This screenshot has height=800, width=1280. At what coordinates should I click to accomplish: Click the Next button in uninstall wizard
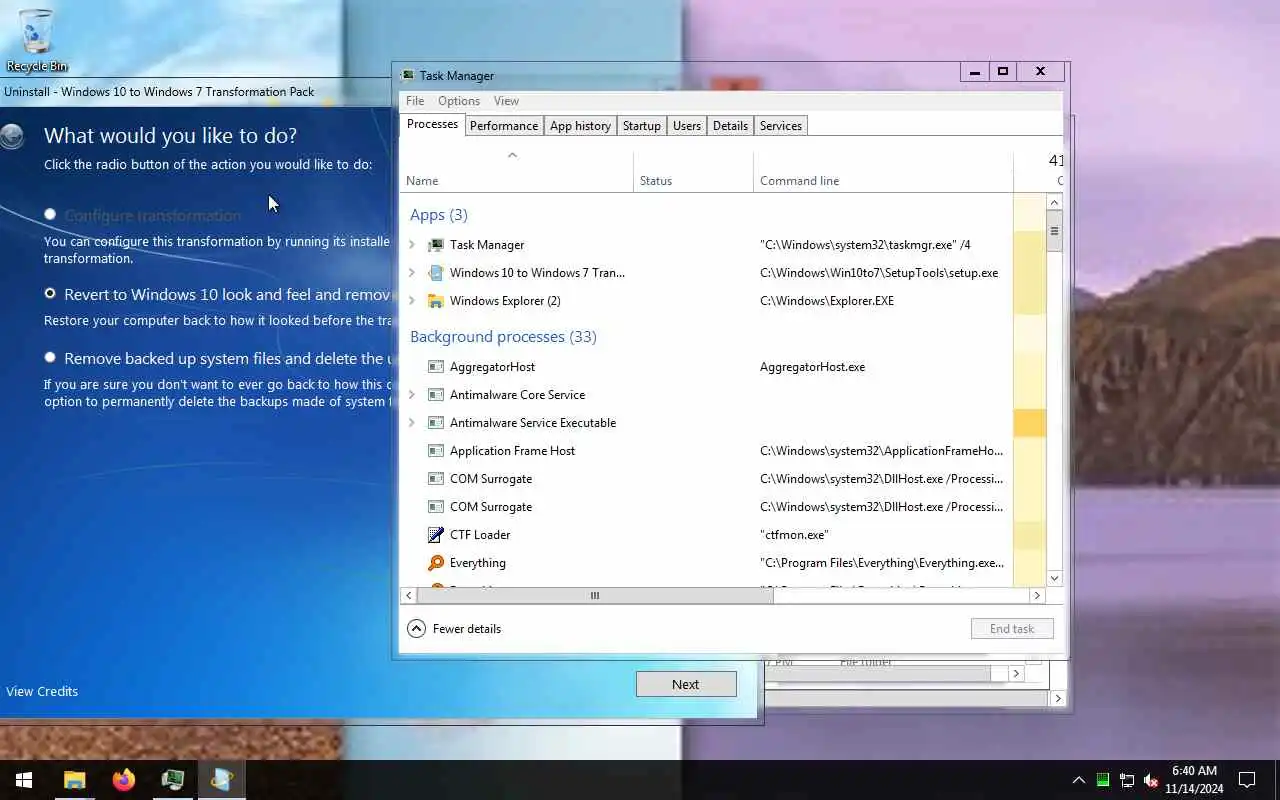tap(686, 684)
